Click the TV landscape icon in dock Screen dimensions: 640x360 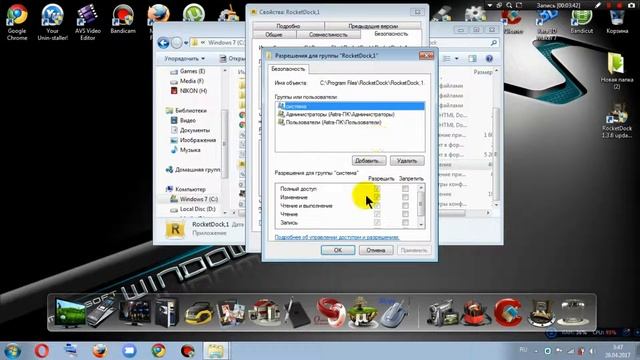click(x=70, y=312)
